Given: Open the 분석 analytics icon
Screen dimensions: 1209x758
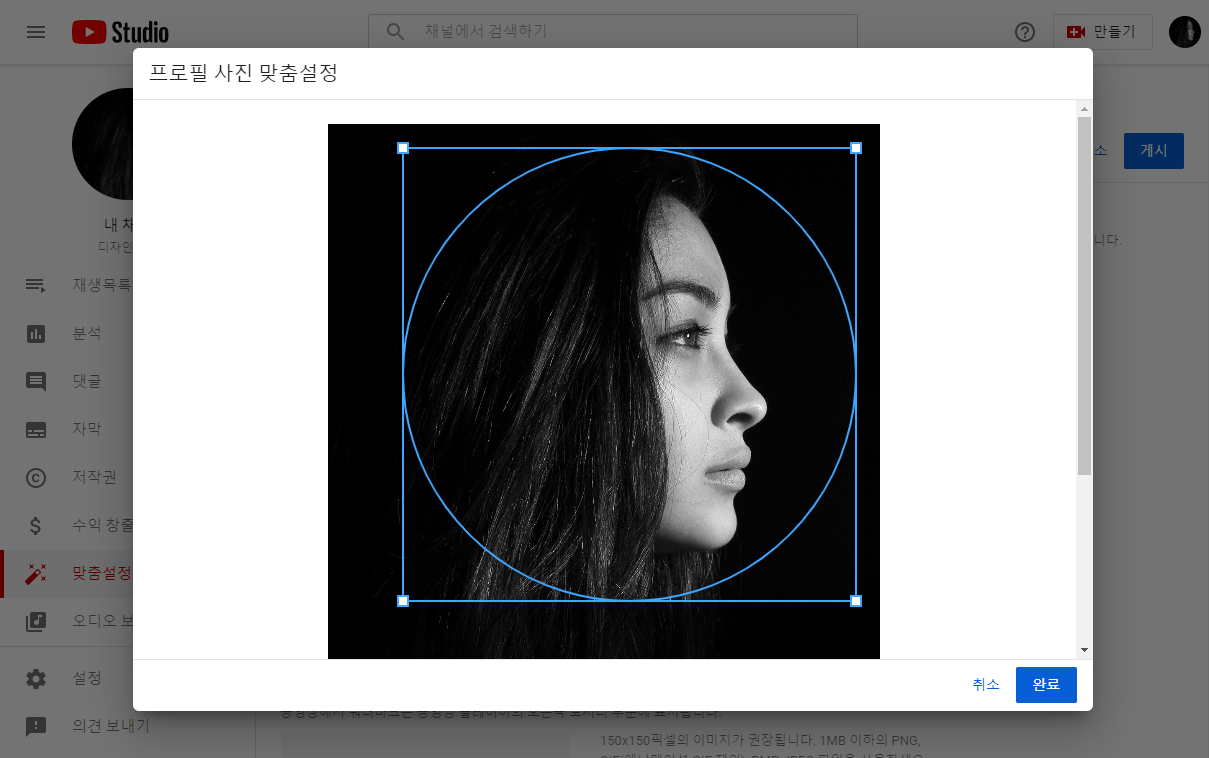Looking at the screenshot, I should point(36,333).
